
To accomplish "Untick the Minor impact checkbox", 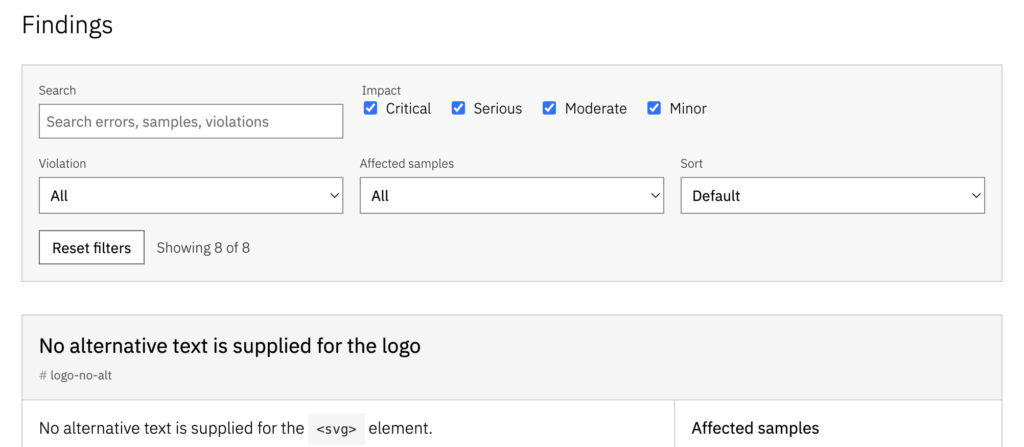I will coord(654,108).
